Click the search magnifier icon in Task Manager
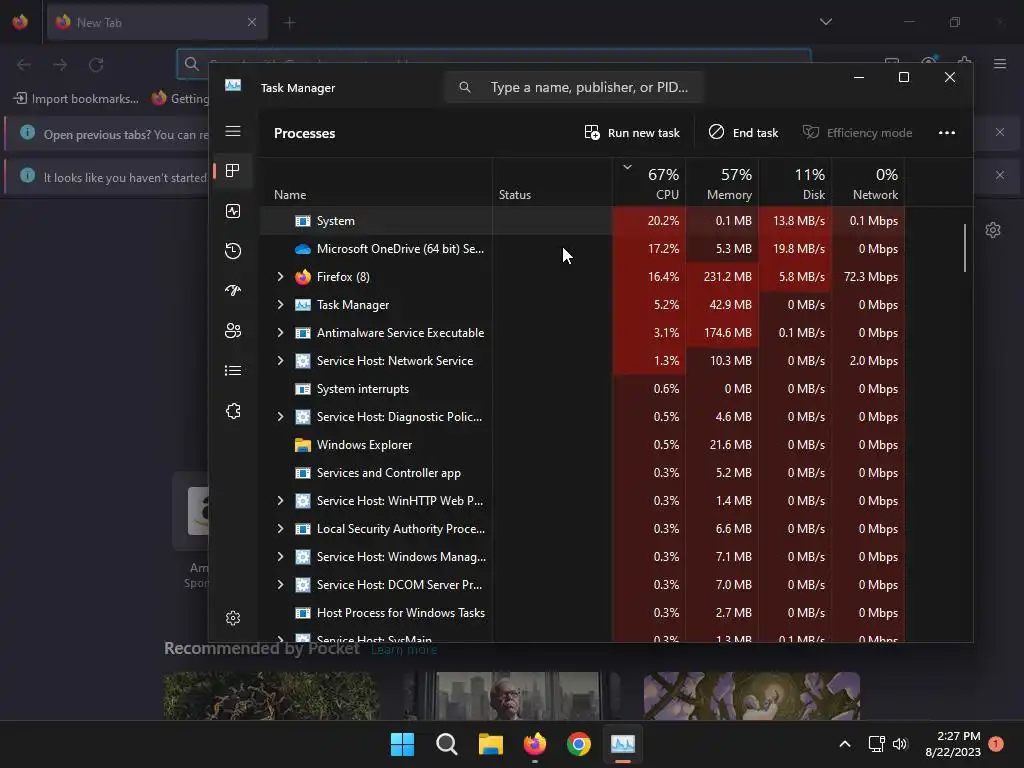 (x=465, y=87)
